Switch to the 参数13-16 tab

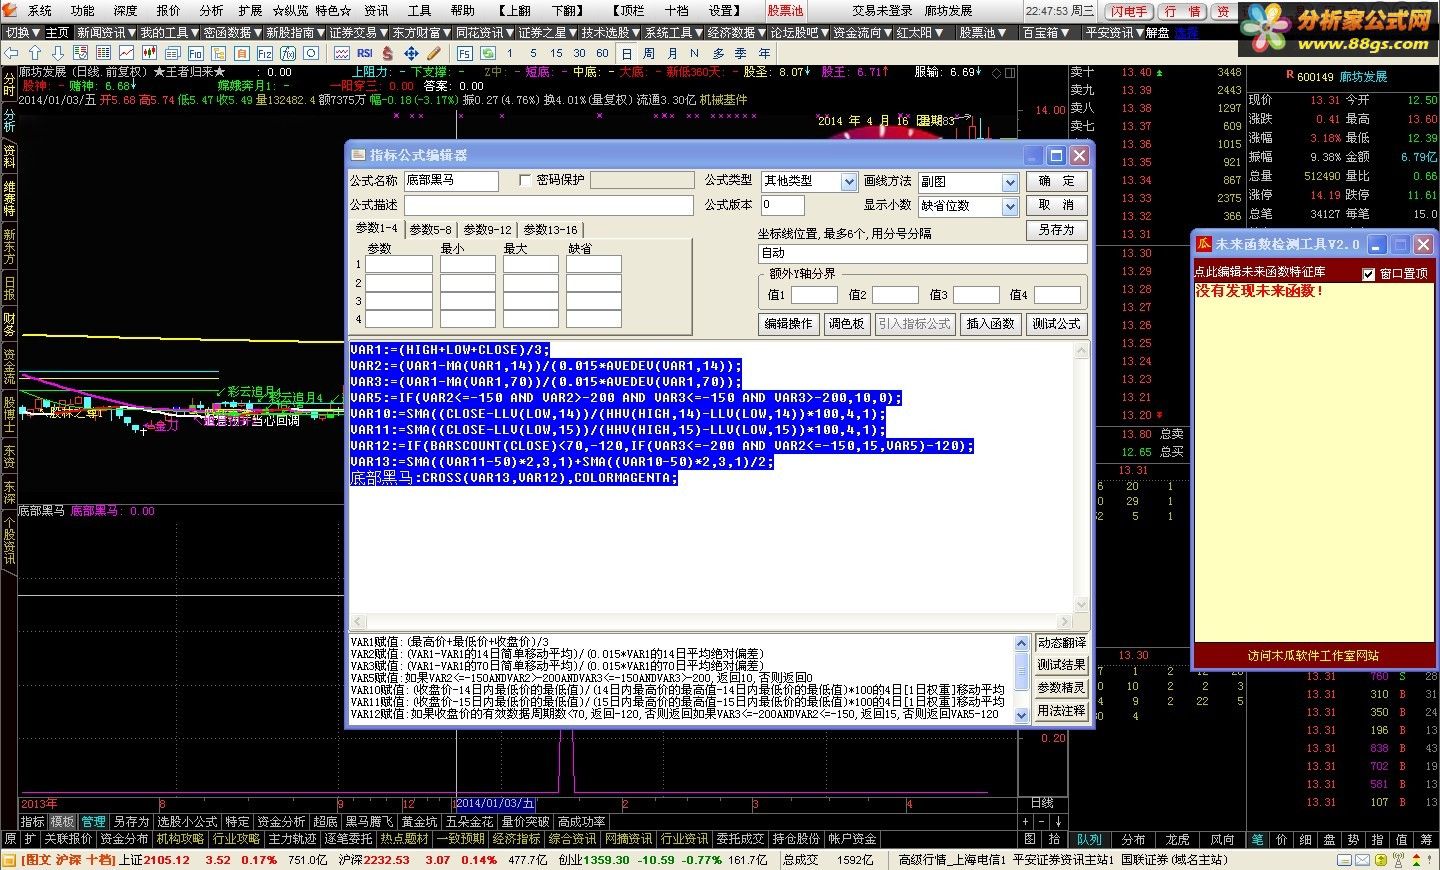(x=550, y=230)
